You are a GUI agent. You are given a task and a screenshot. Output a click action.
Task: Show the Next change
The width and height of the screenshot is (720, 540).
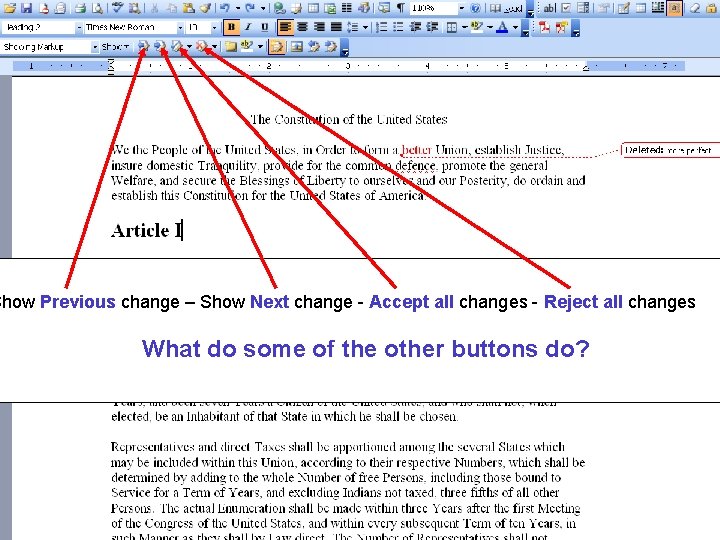(x=160, y=46)
